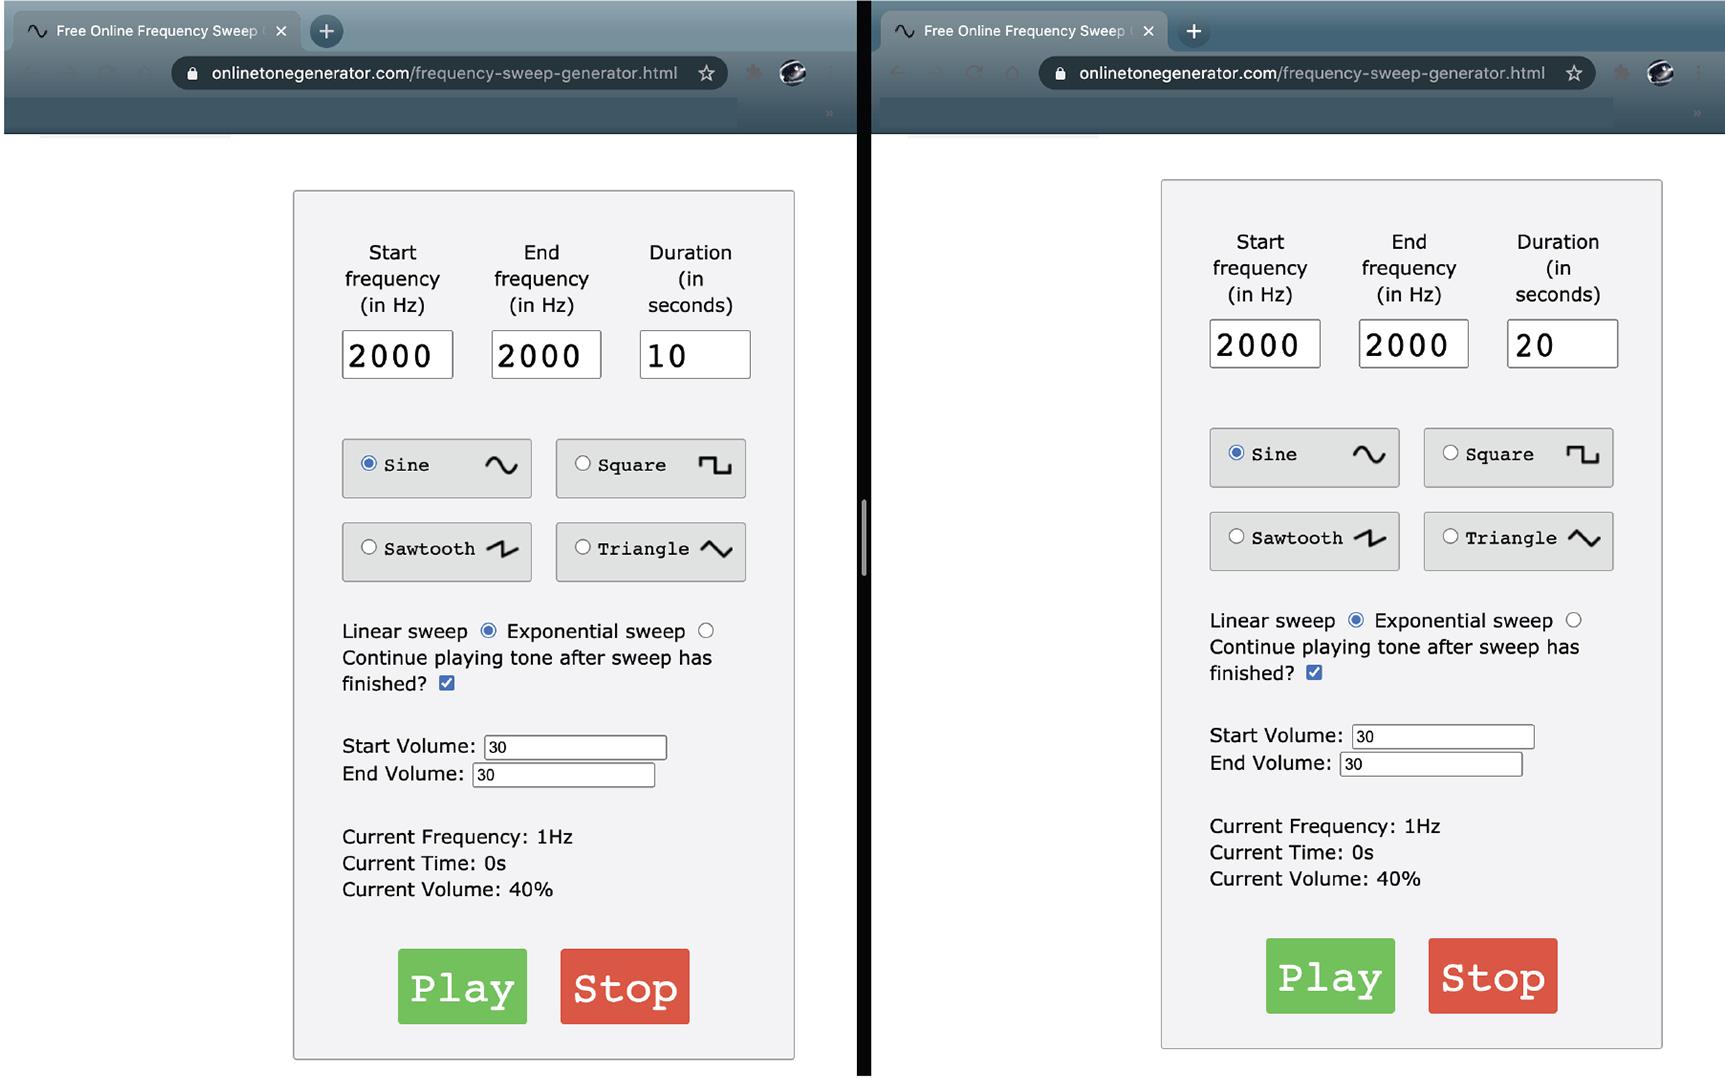Select Exponential sweep radio in left panel

point(706,630)
